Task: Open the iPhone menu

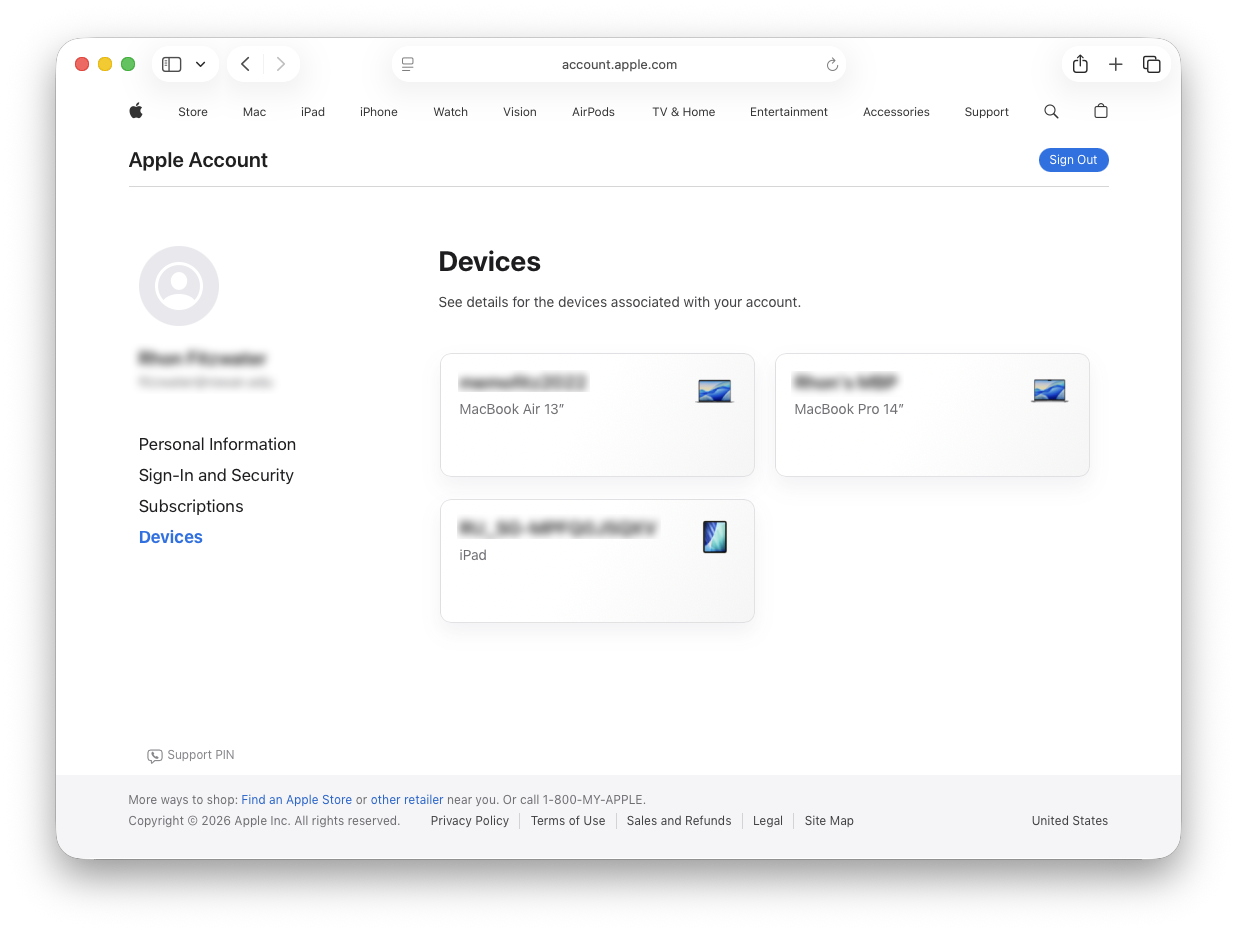Action: 379,112
